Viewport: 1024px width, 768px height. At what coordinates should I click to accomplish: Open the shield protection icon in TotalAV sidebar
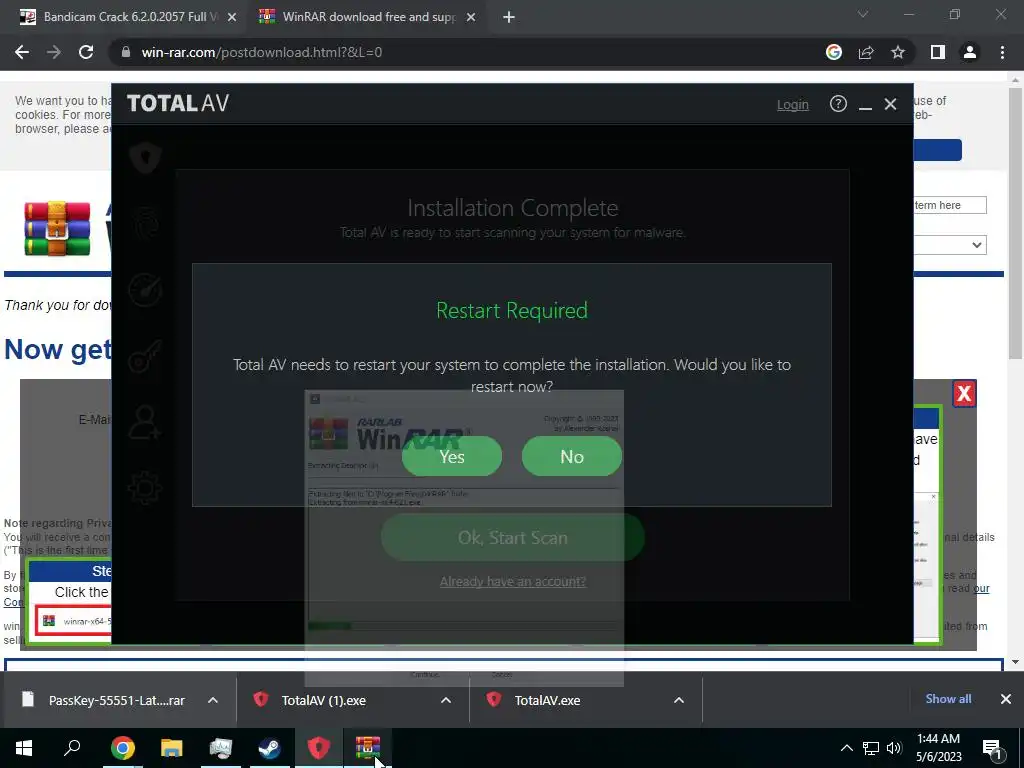pyautogui.click(x=145, y=157)
